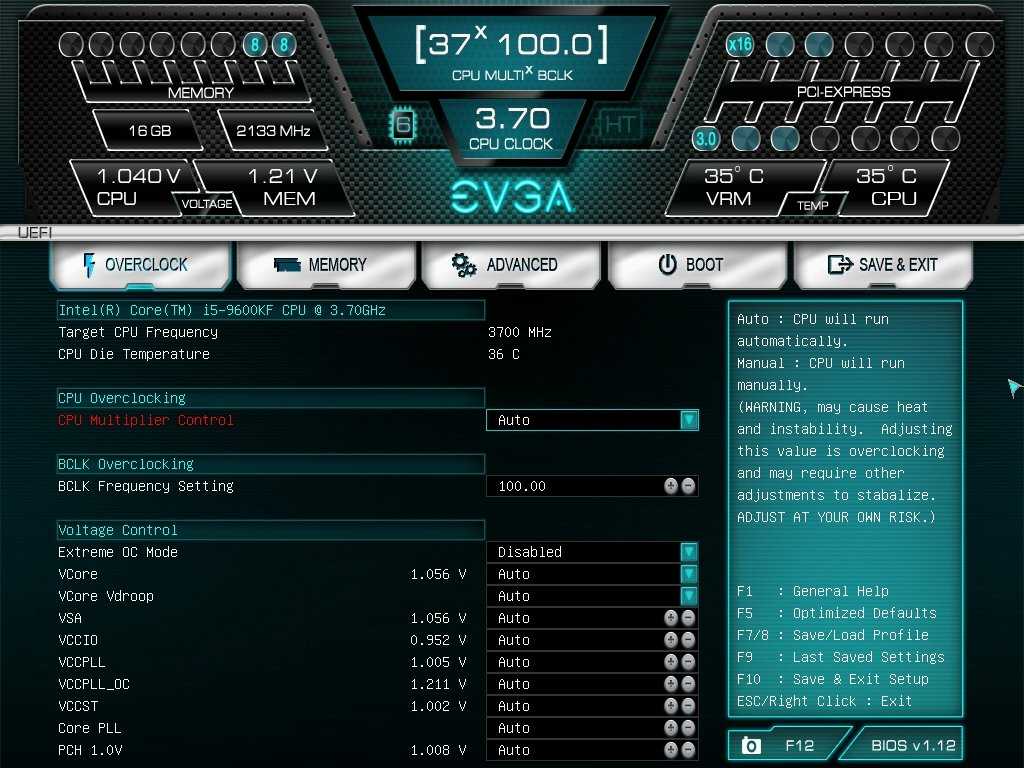
Task: Open the VCore voltage dropdown
Action: [x=688, y=574]
